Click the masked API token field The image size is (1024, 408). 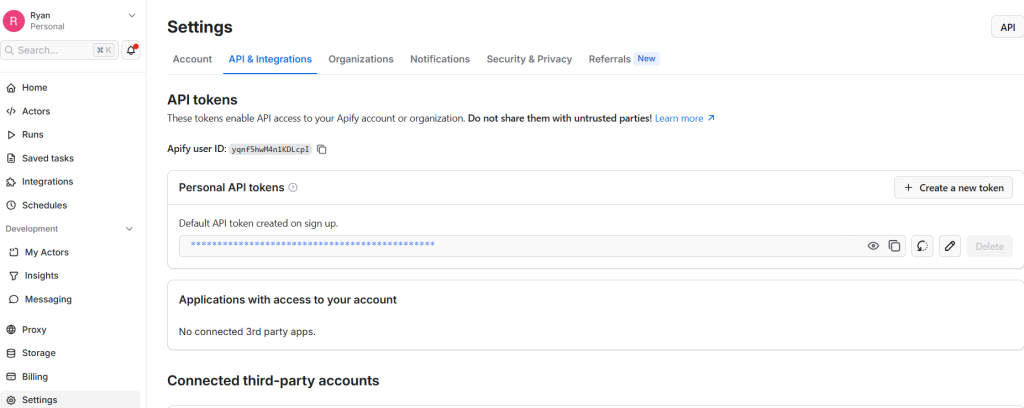542,246
